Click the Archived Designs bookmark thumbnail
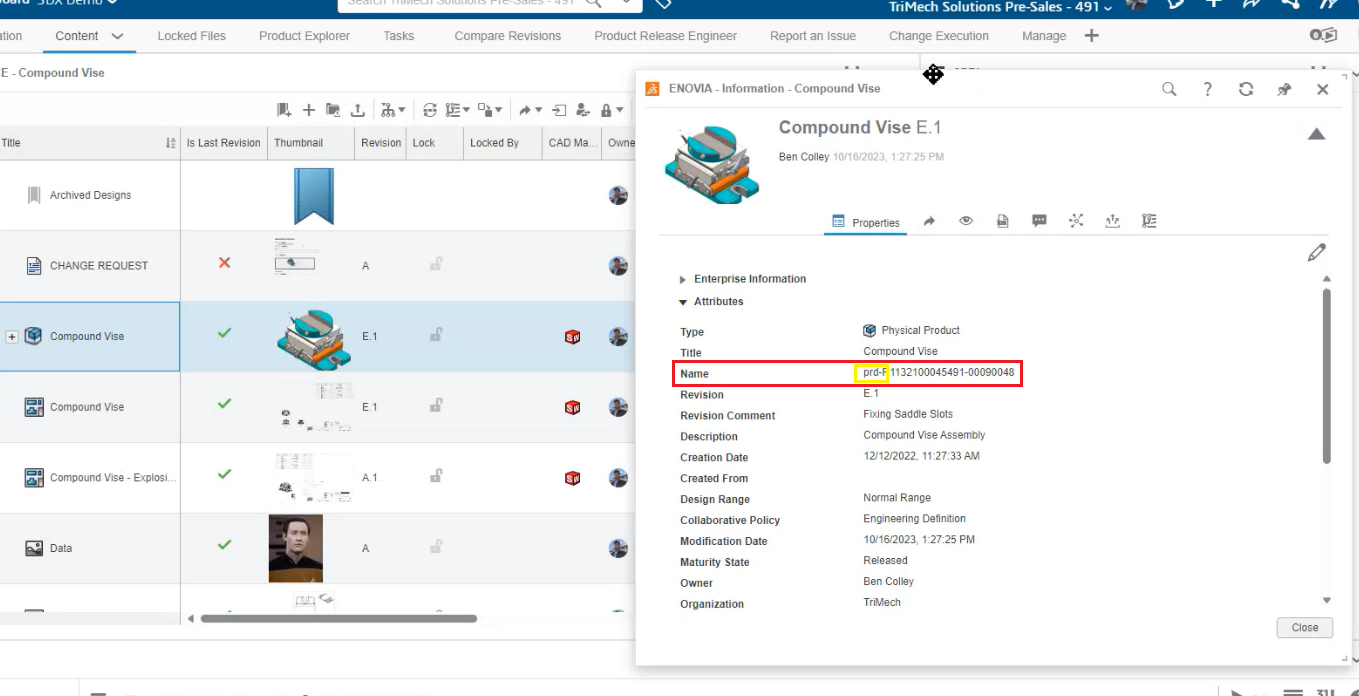Screen dimensions: 1359x696 [314, 196]
